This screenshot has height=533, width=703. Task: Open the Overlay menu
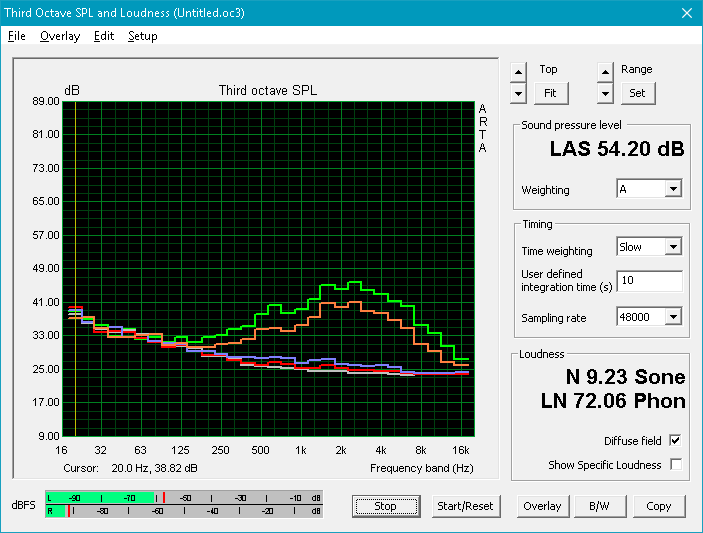tap(60, 36)
